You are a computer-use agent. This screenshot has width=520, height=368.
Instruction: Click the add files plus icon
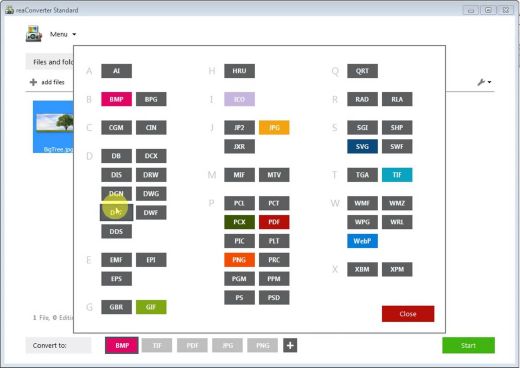point(33,82)
